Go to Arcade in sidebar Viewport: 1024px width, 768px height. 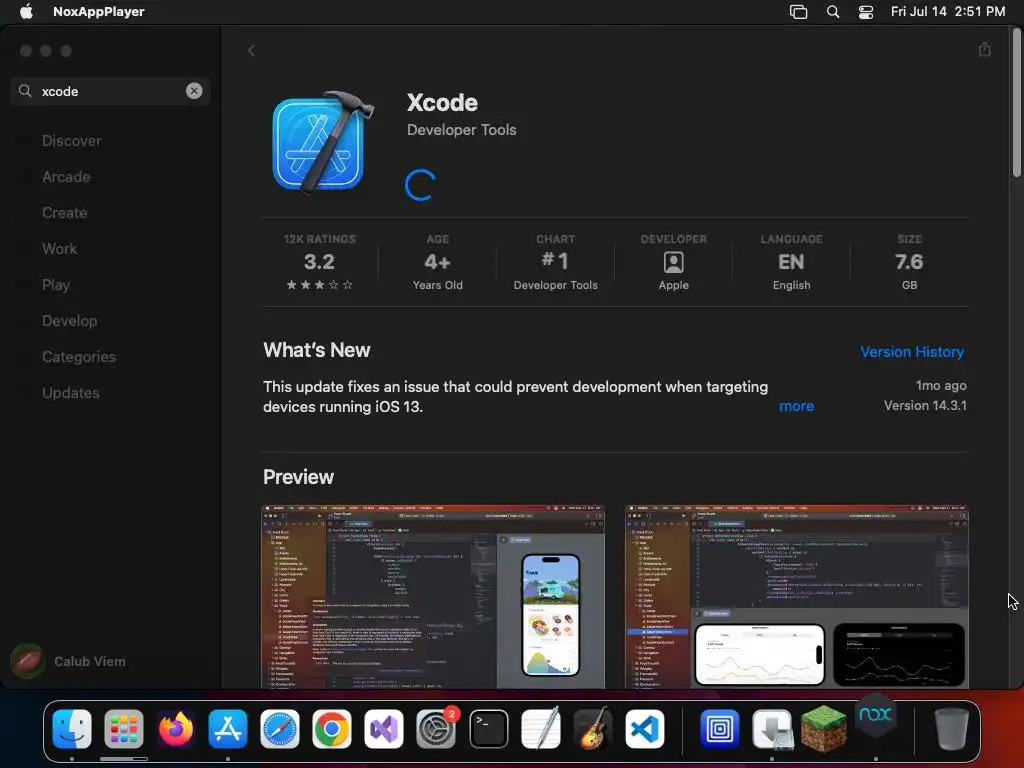66,176
